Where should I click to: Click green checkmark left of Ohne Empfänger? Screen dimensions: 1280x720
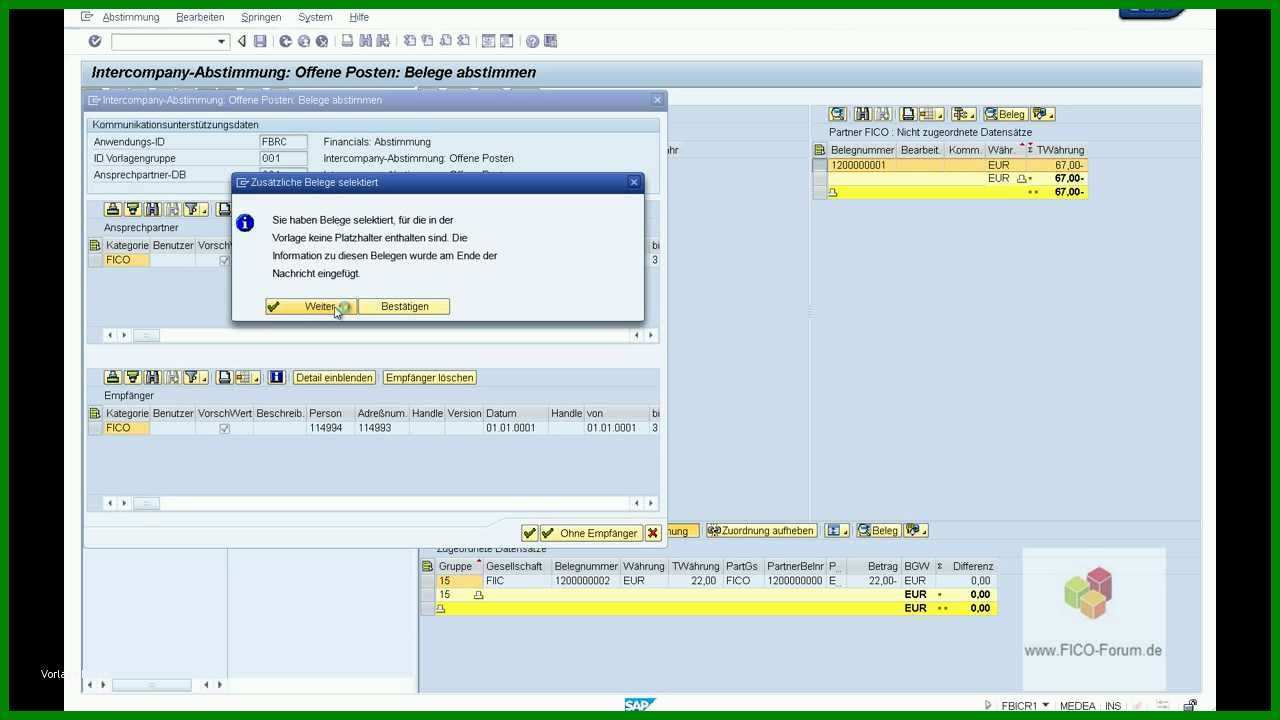pos(529,533)
